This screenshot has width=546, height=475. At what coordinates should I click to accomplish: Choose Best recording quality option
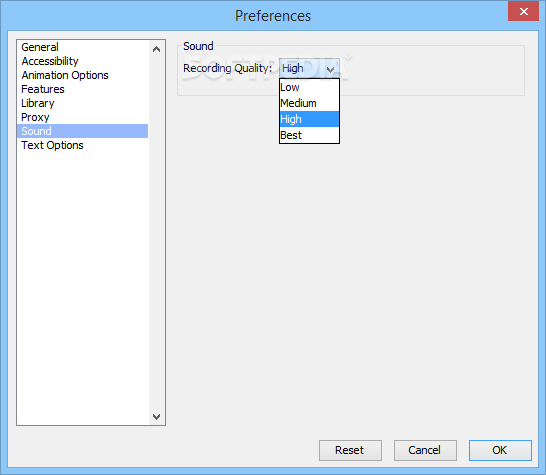click(309, 135)
